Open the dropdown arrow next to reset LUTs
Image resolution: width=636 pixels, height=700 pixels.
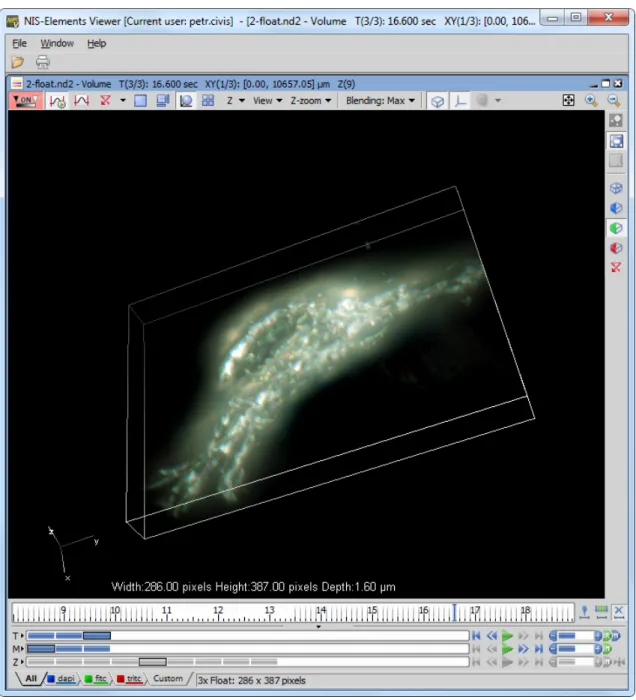[123, 100]
